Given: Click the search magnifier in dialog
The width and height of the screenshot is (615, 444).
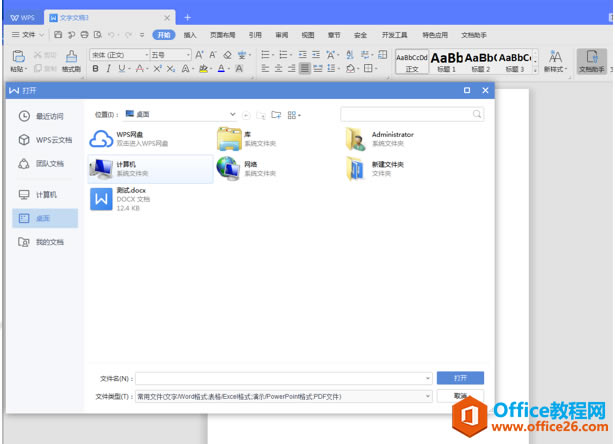Looking at the screenshot, I should click(x=477, y=114).
